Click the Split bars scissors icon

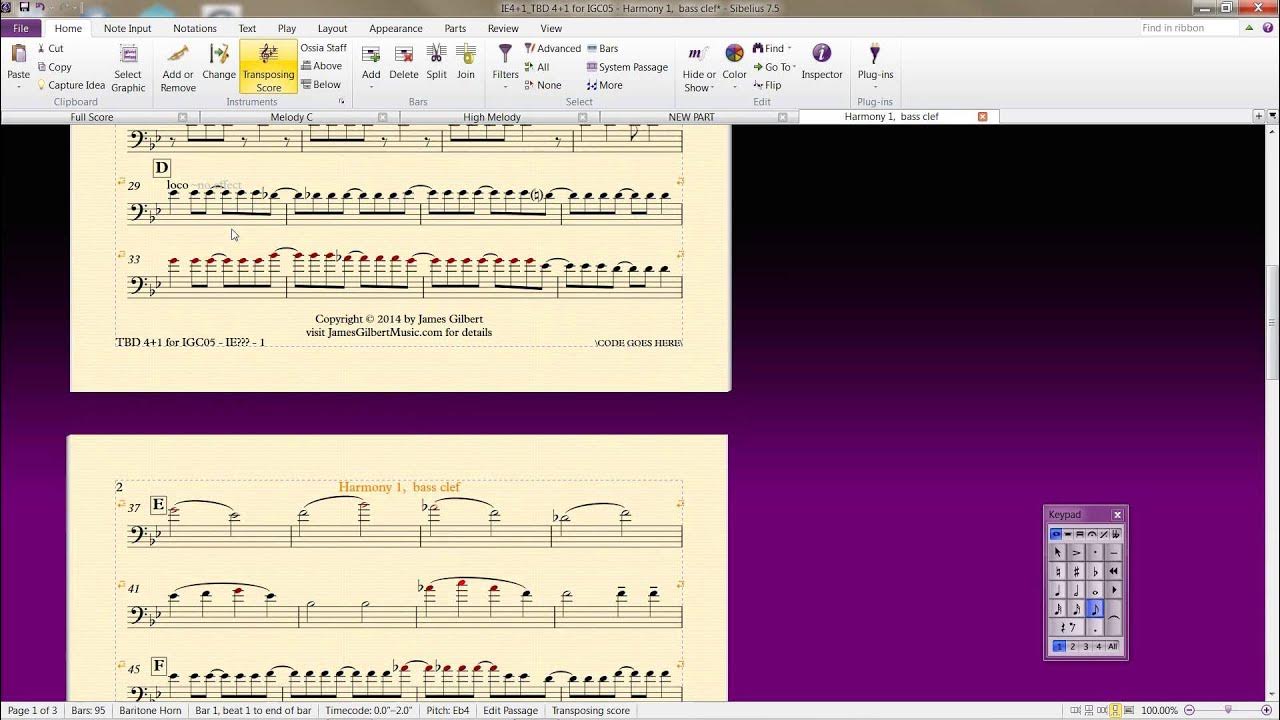coord(436,53)
